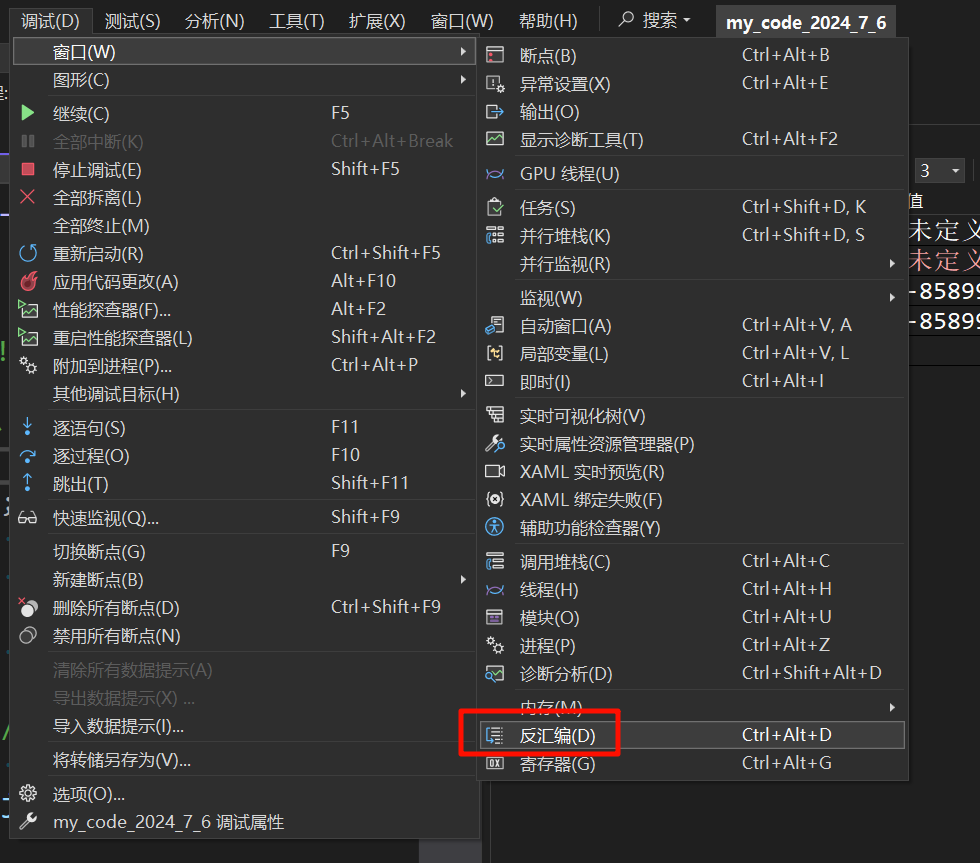Open the dropdown showing value 3
980x863 pixels.
pyautogui.click(x=955, y=171)
